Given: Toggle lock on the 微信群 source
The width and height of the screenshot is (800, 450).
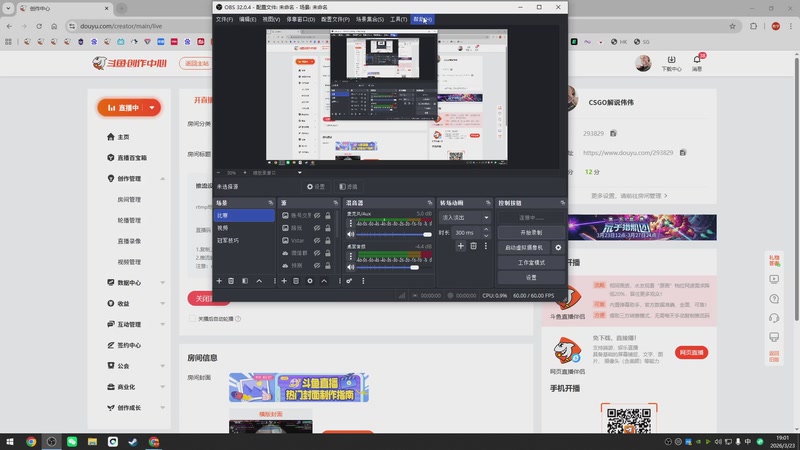Looking at the screenshot, I should click(x=328, y=253).
